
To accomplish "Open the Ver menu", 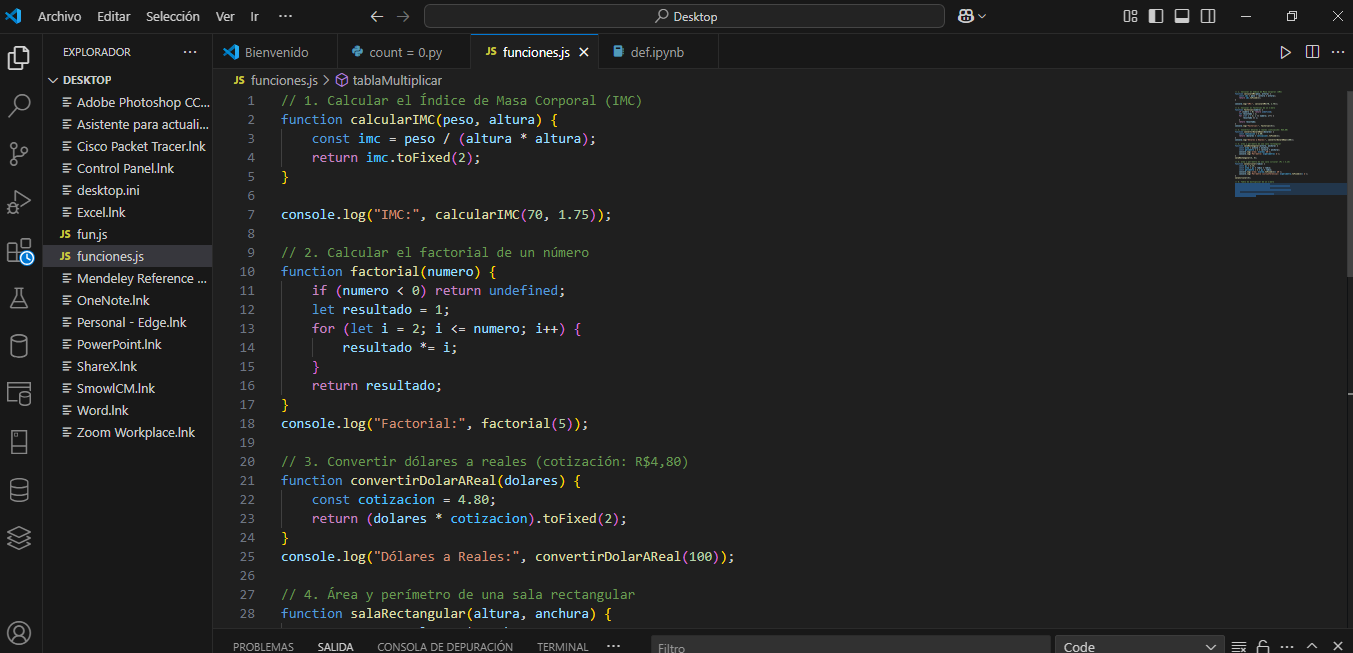I will click(x=225, y=16).
